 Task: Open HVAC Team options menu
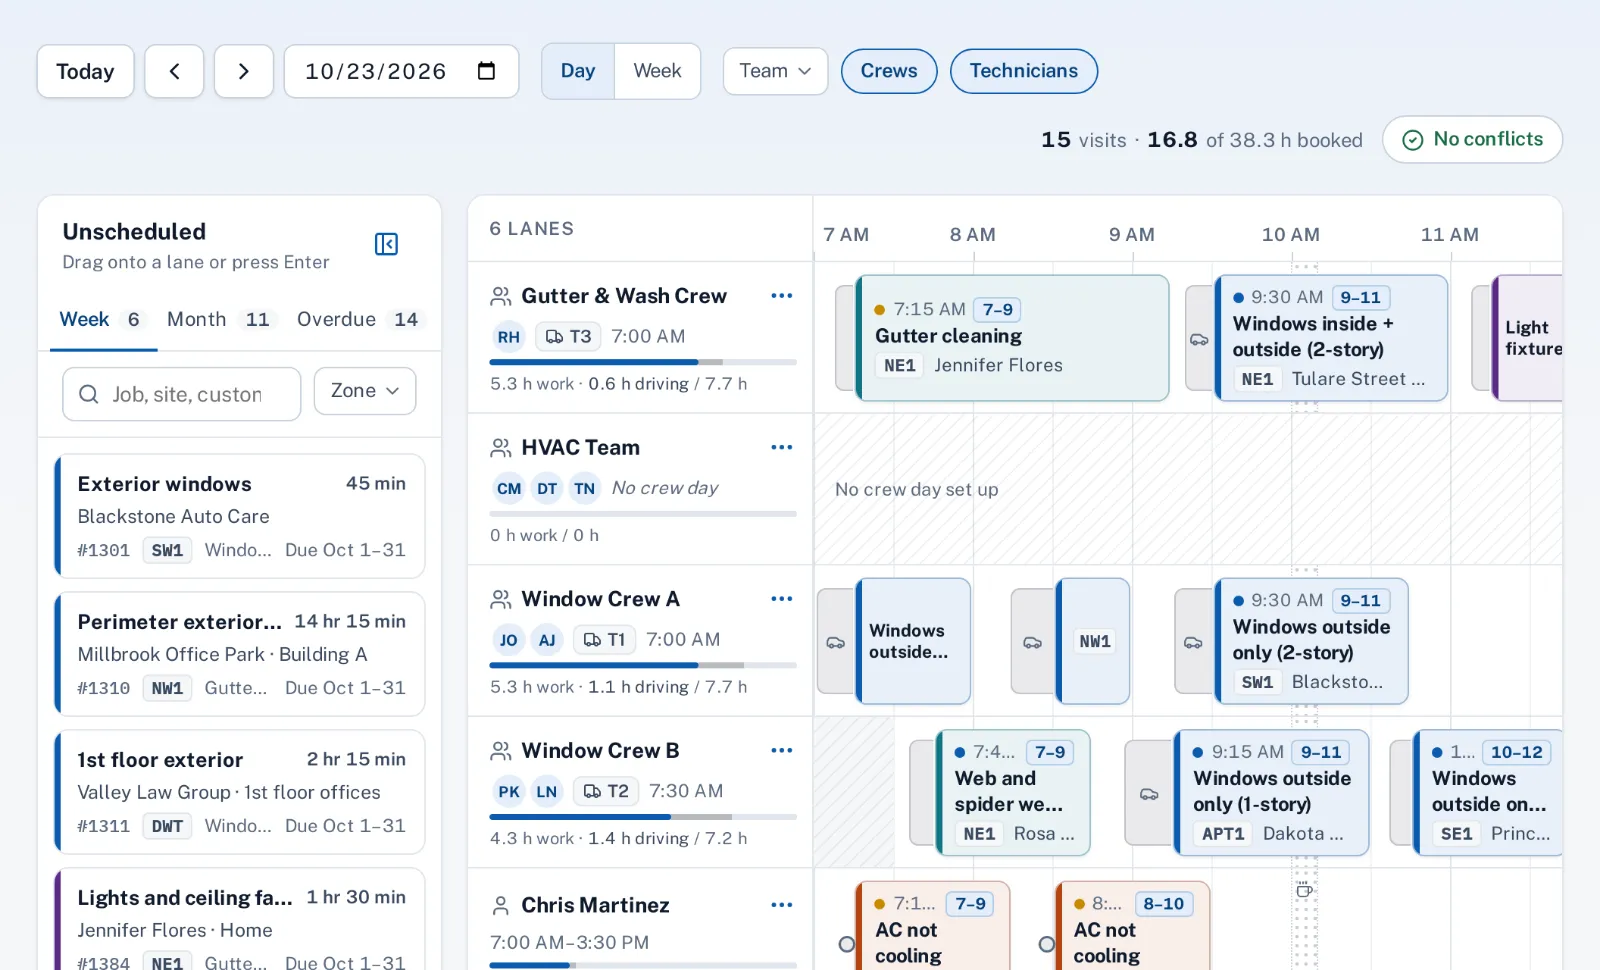pyautogui.click(x=782, y=447)
